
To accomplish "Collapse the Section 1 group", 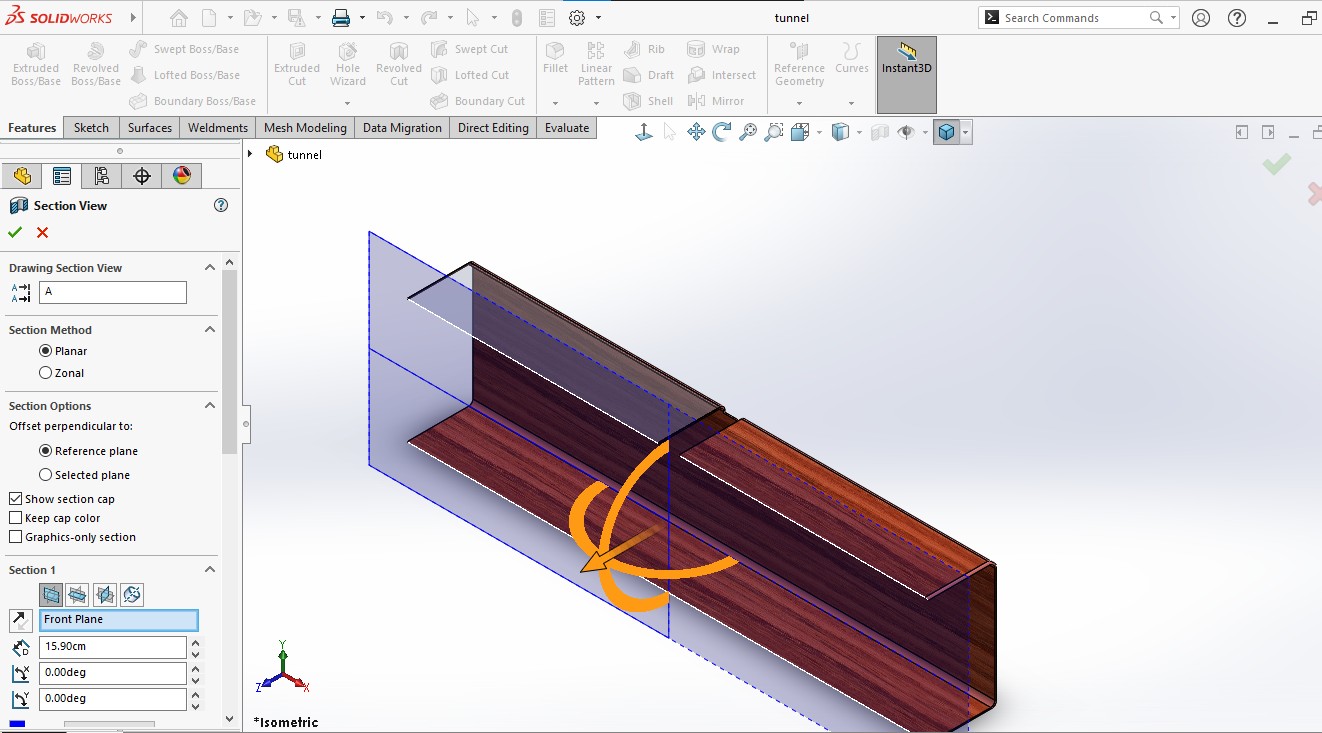I will [x=210, y=570].
